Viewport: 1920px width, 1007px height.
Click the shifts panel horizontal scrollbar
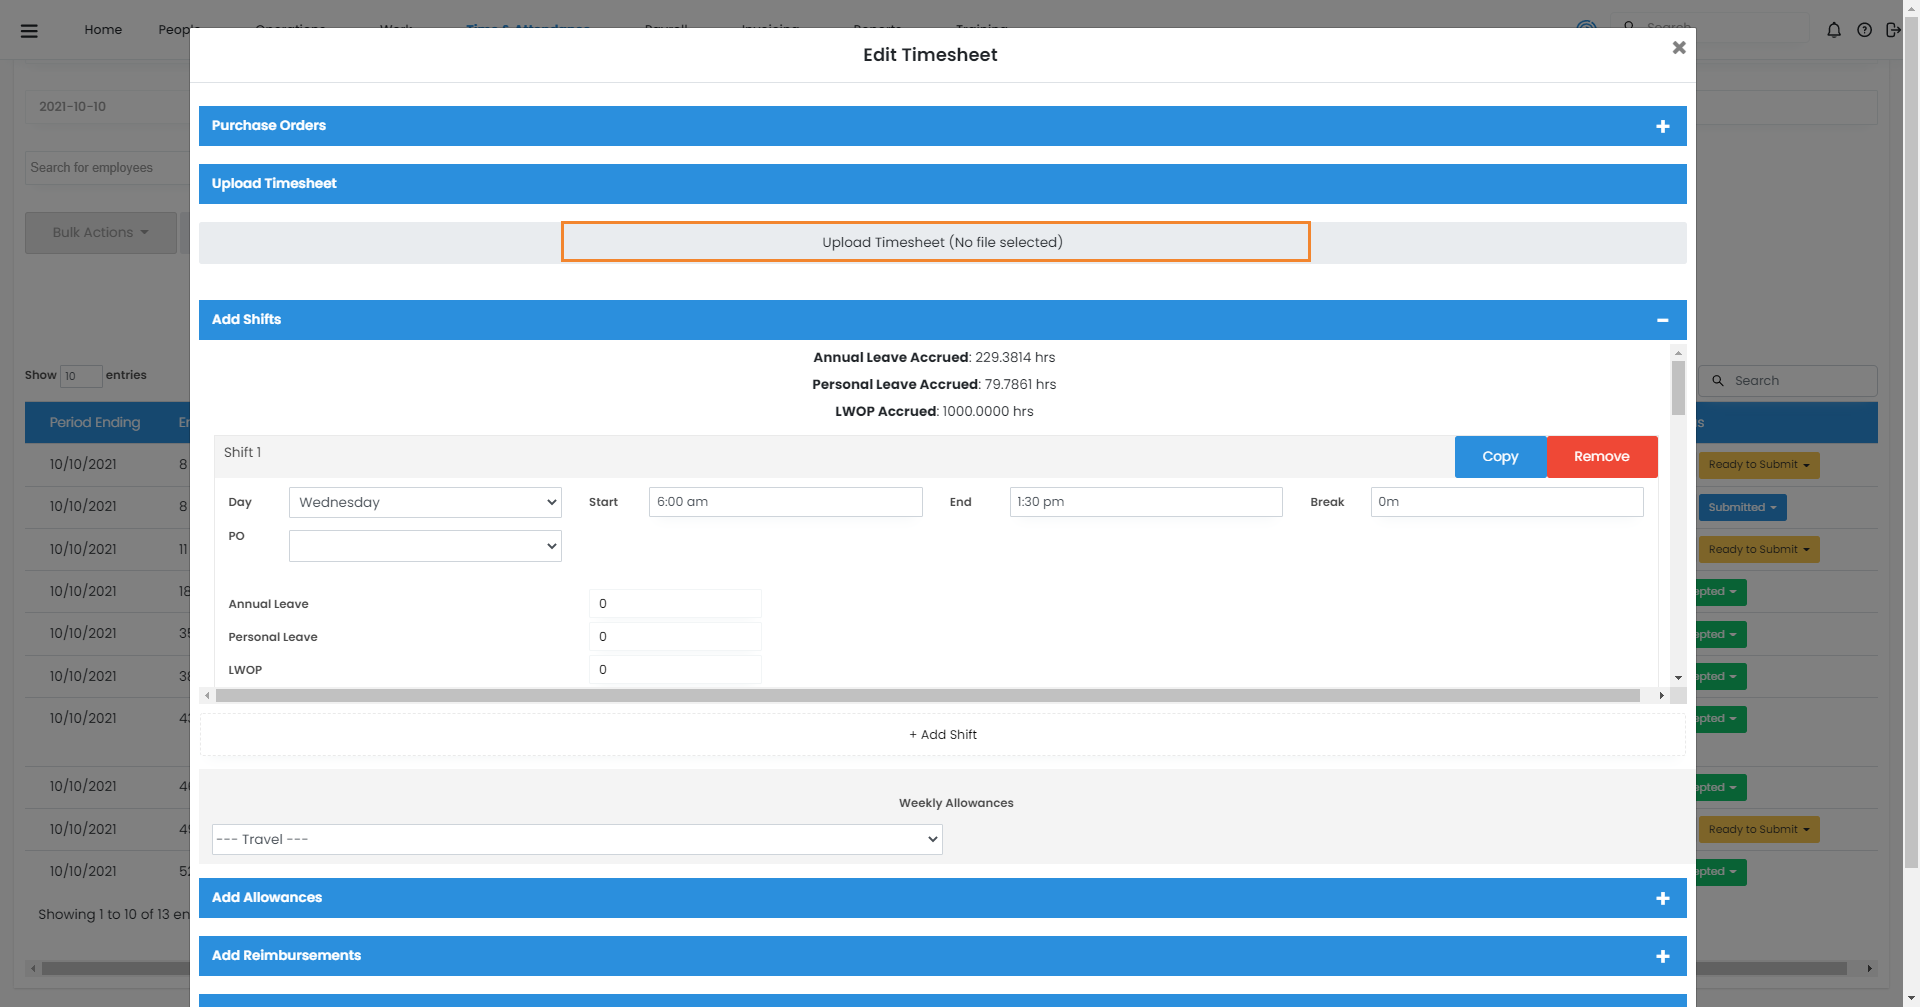[x=927, y=696]
